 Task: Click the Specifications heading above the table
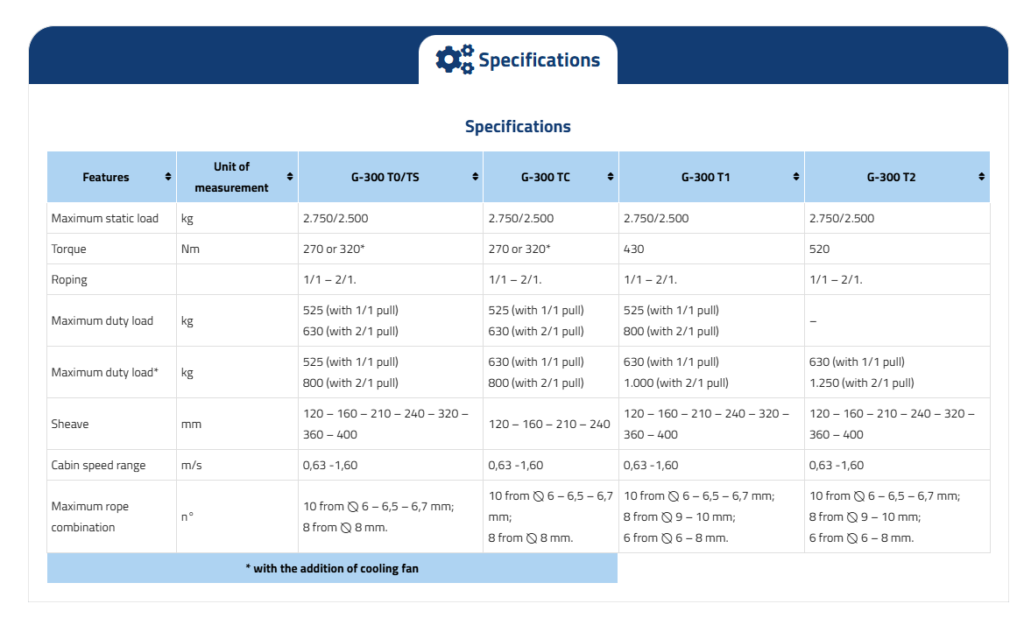pos(517,127)
